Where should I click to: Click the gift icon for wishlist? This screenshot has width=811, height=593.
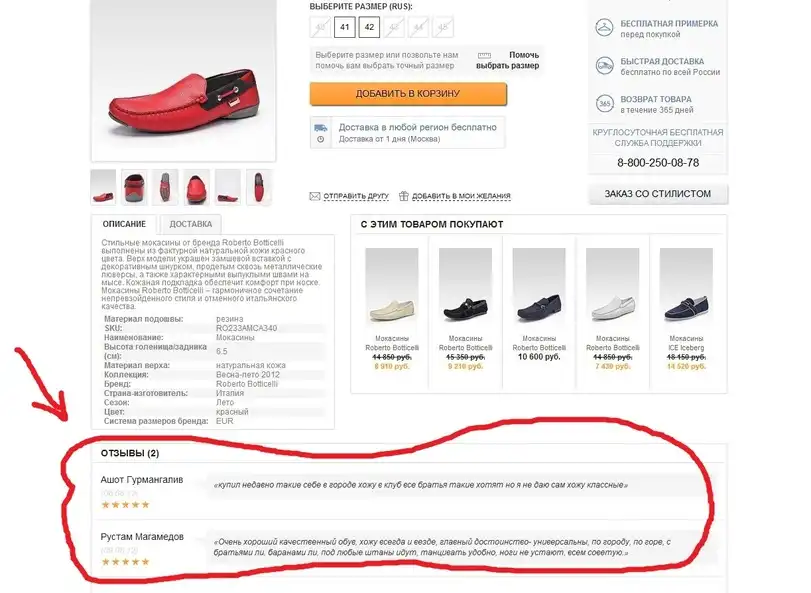pyautogui.click(x=403, y=195)
